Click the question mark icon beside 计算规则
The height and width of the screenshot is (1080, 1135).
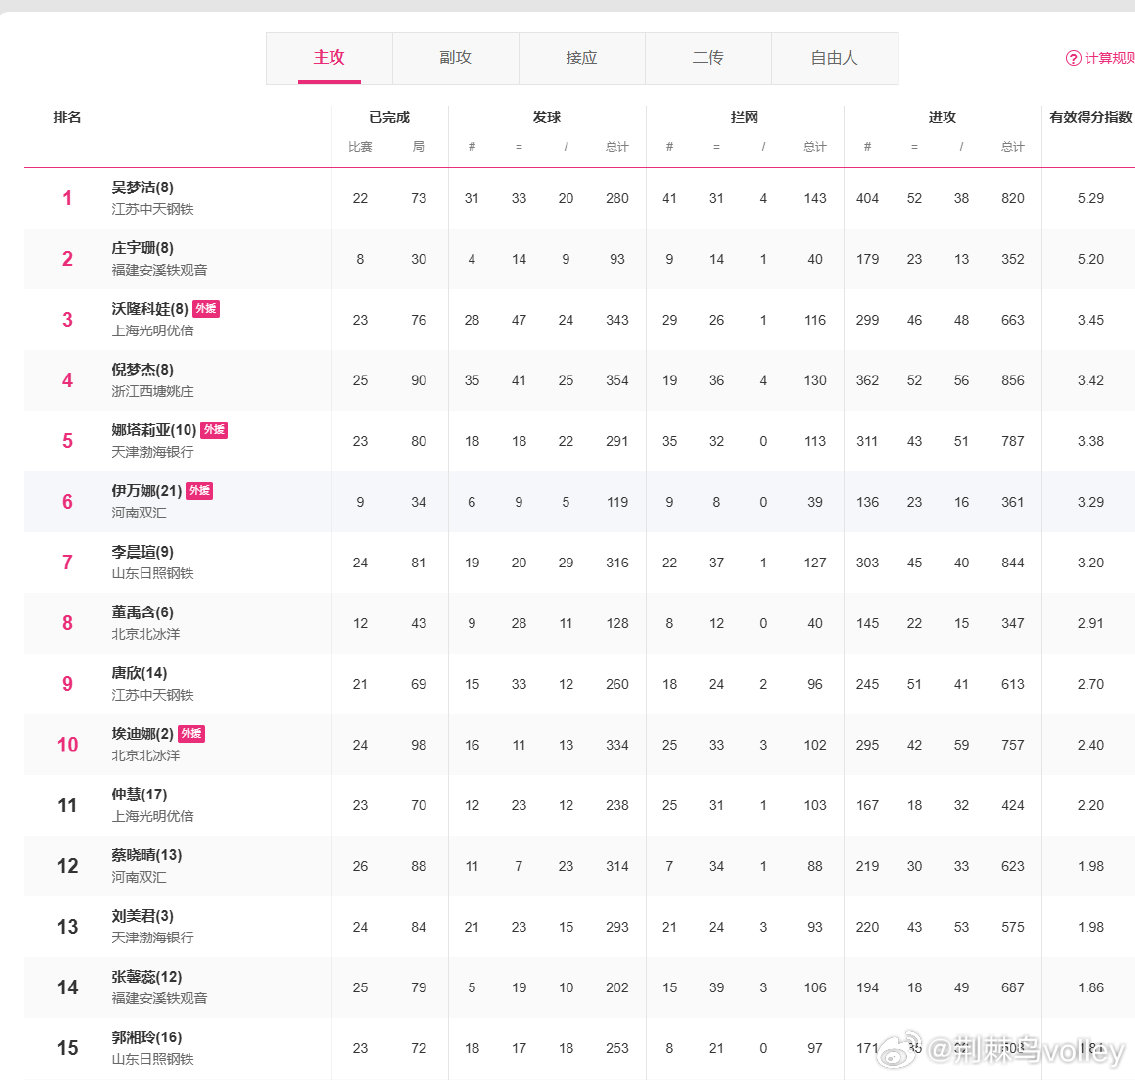(x=1073, y=58)
